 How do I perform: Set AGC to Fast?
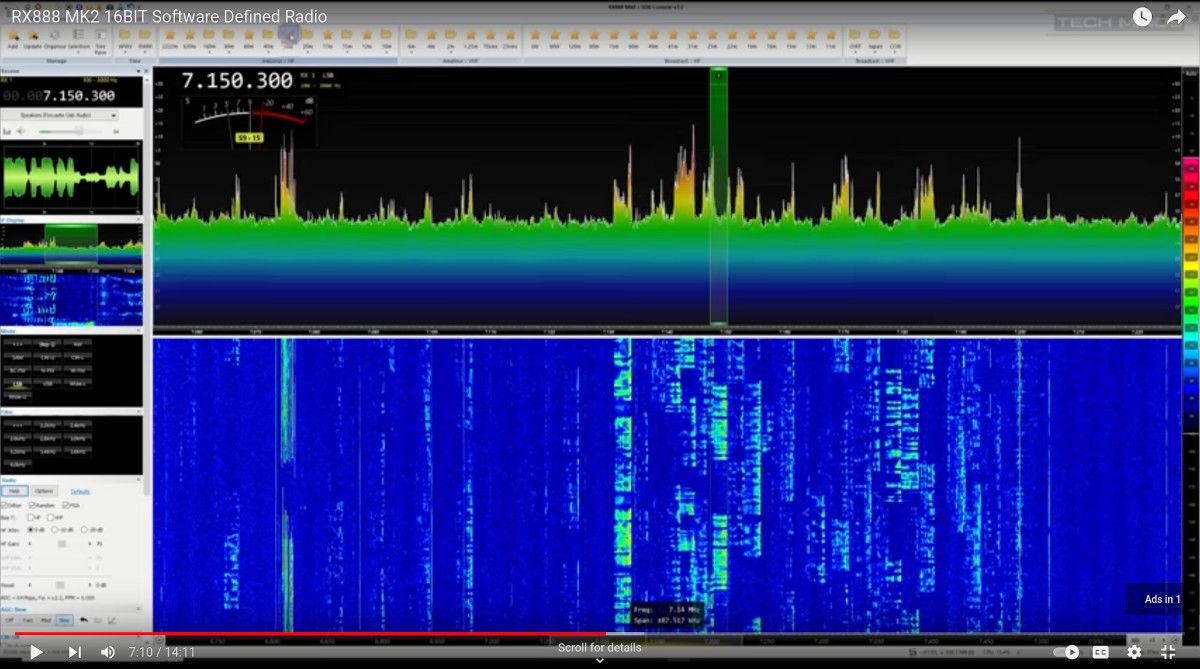pos(28,620)
